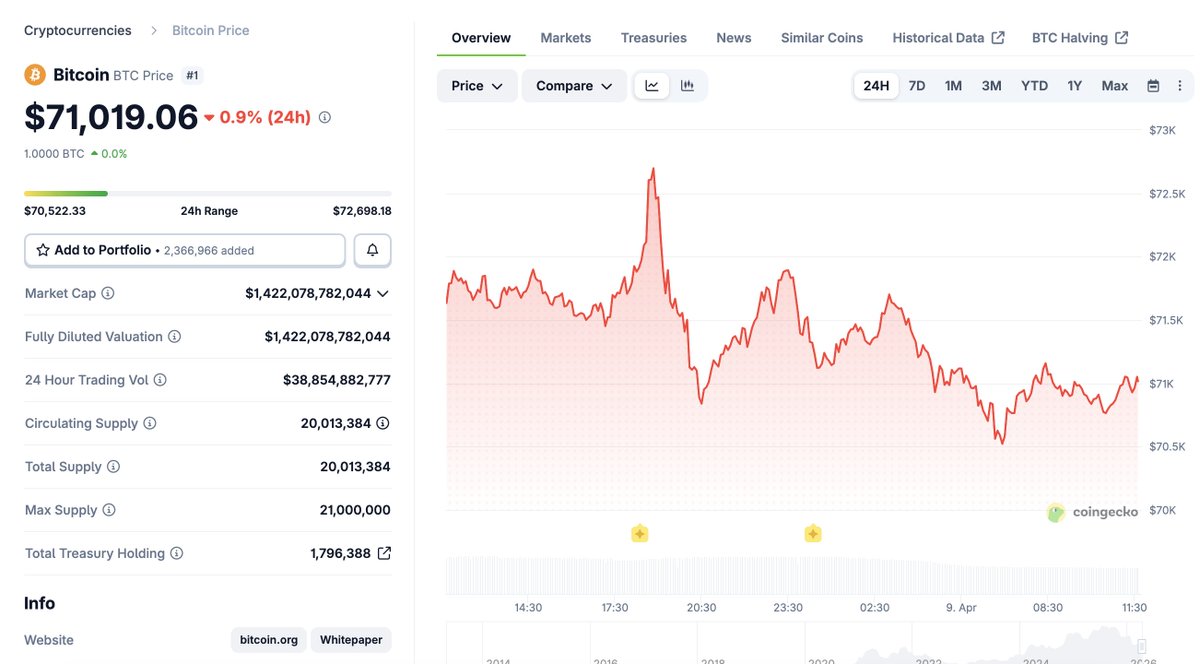
Task: Open the Price dropdown
Action: pos(477,86)
